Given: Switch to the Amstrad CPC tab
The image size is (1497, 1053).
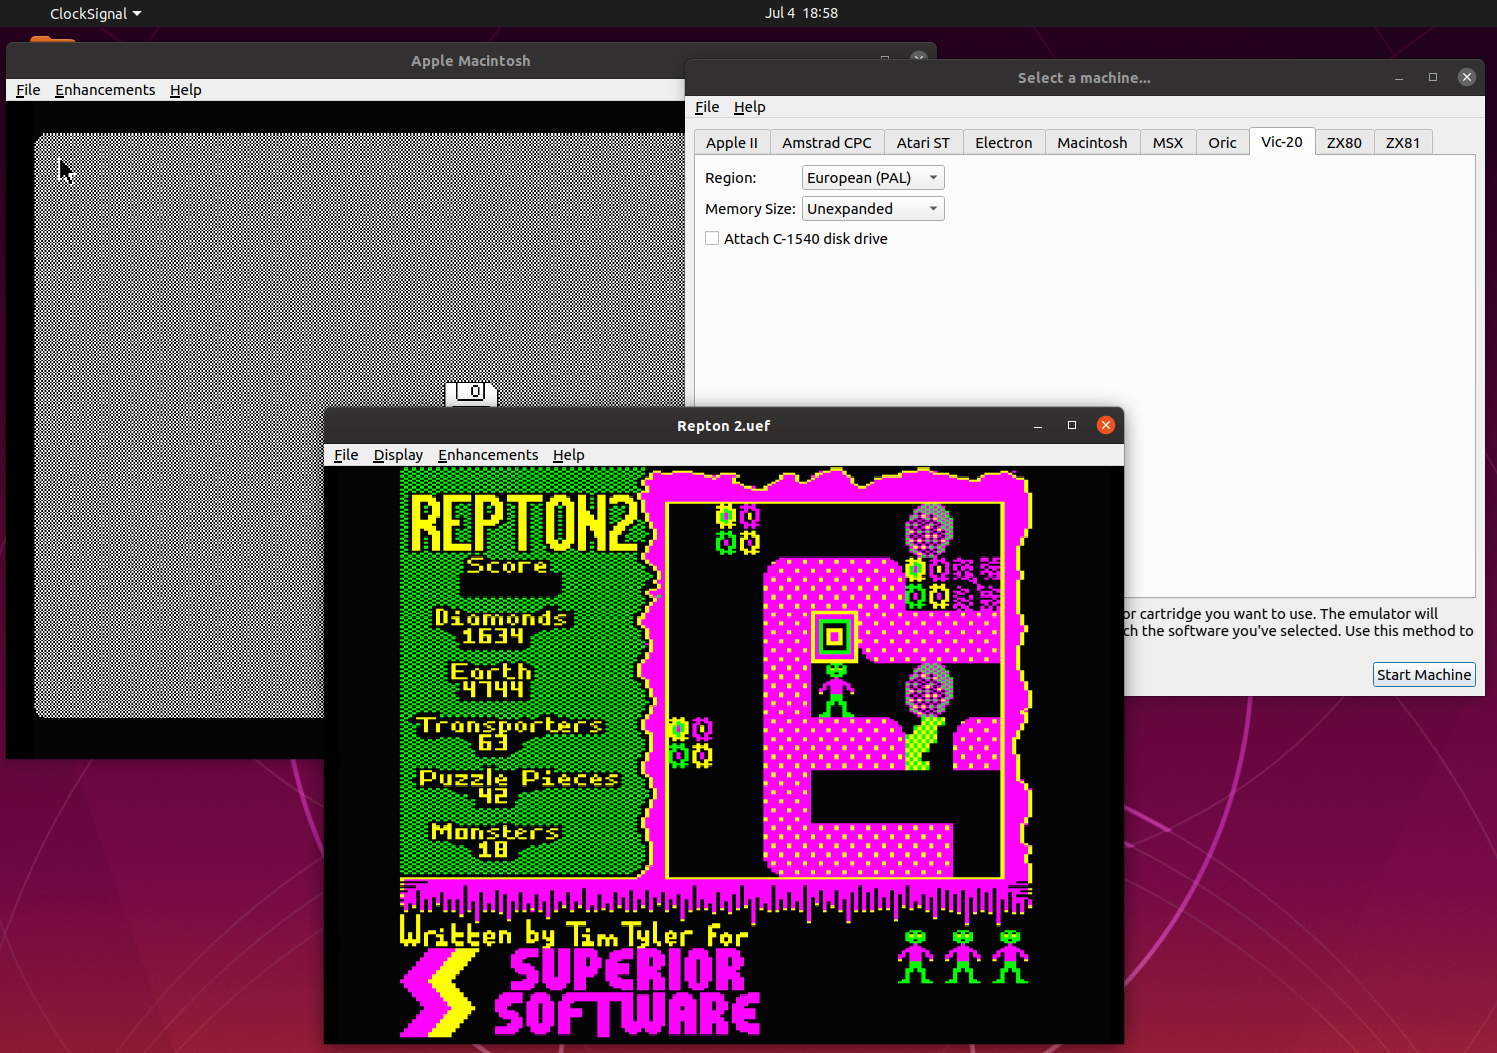Looking at the screenshot, I should pos(826,143).
